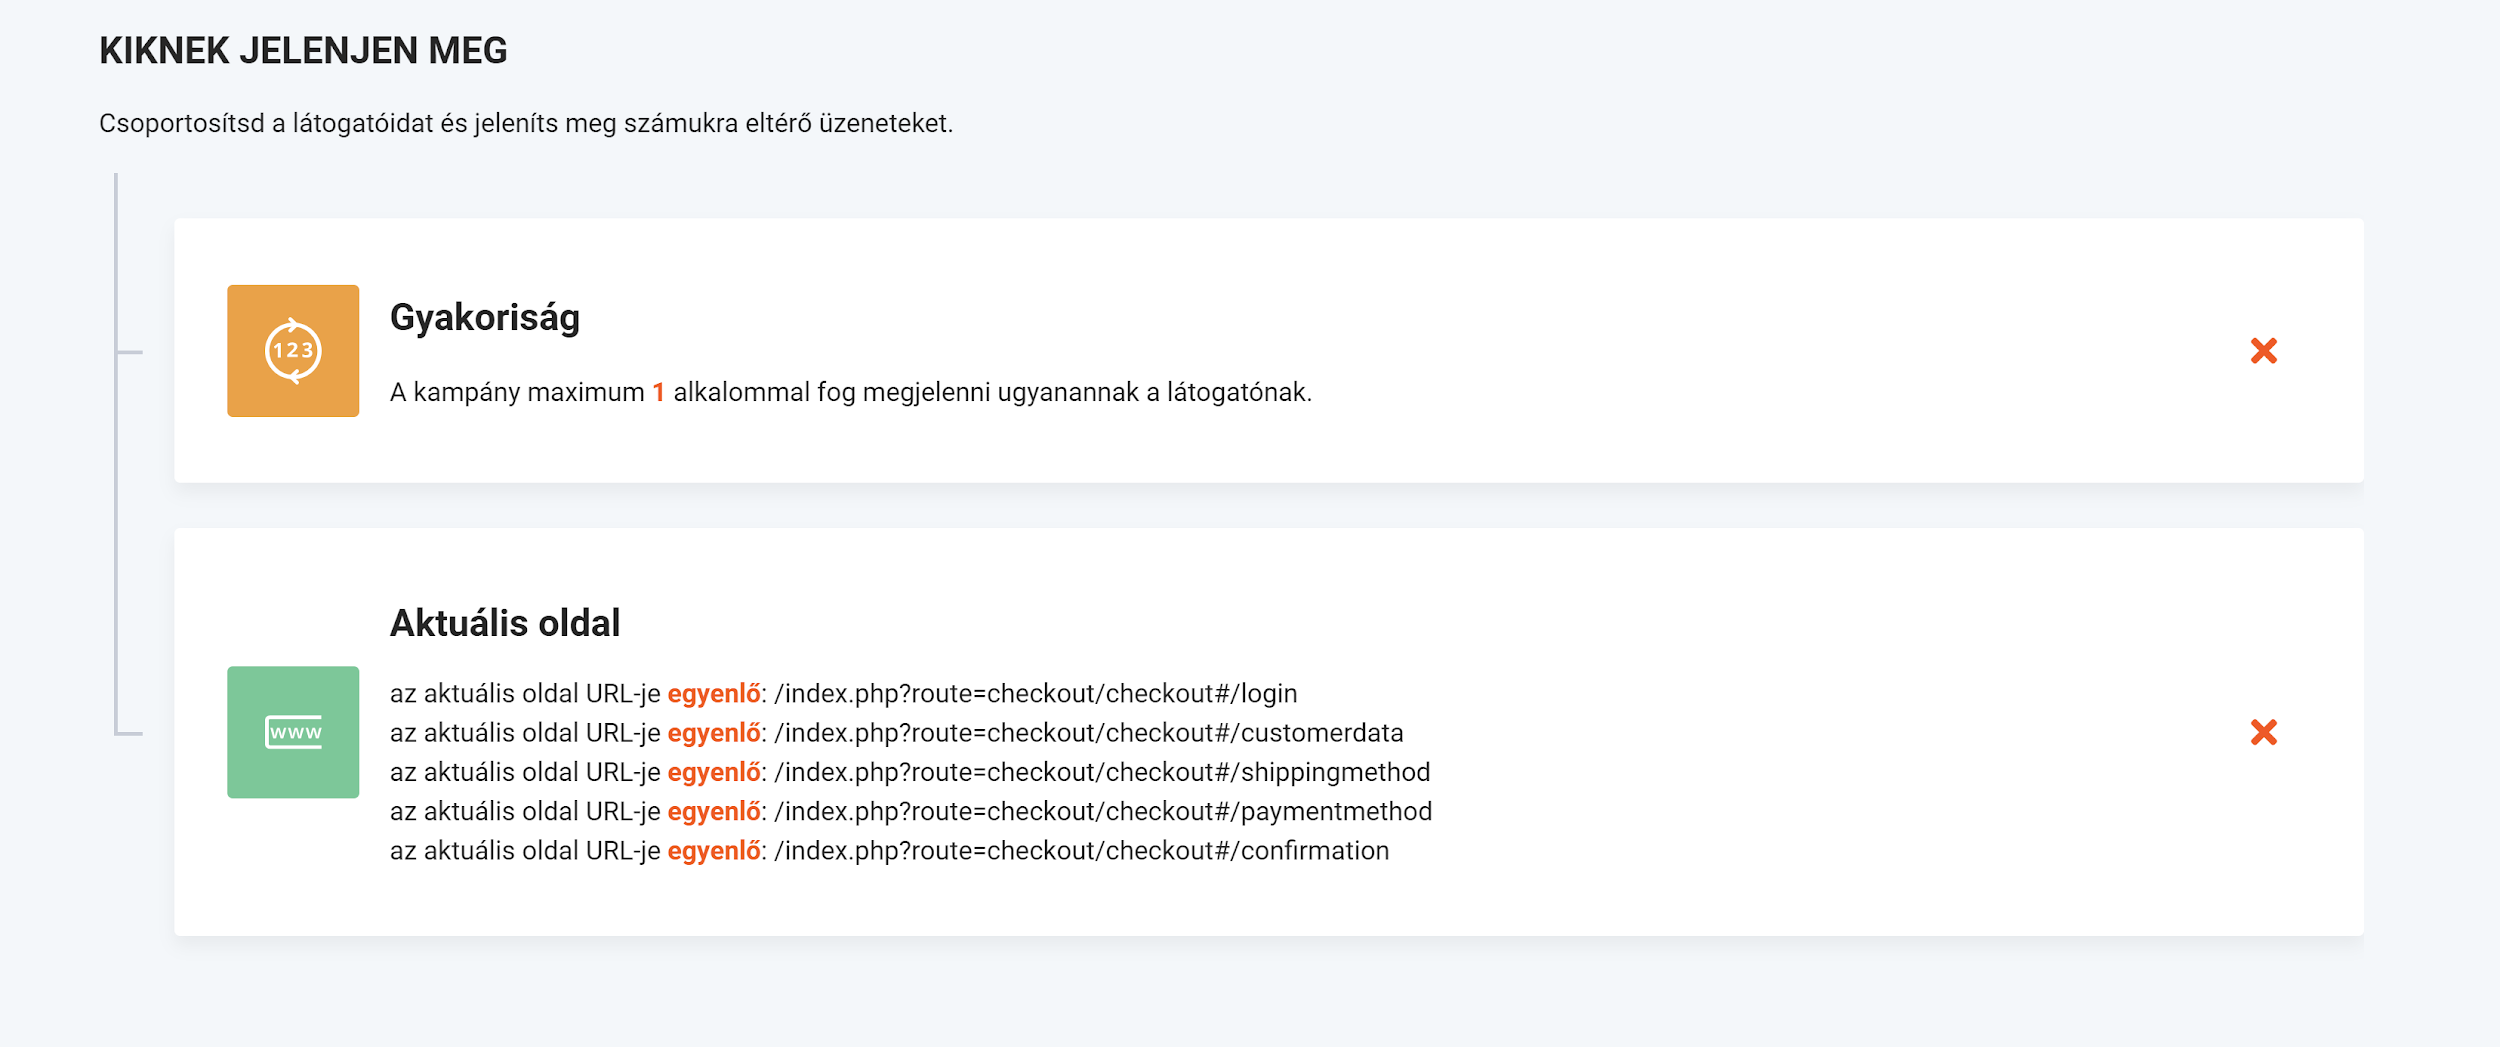Open the Aktuális oldal rule title
The width and height of the screenshot is (2500, 1047).
click(504, 623)
